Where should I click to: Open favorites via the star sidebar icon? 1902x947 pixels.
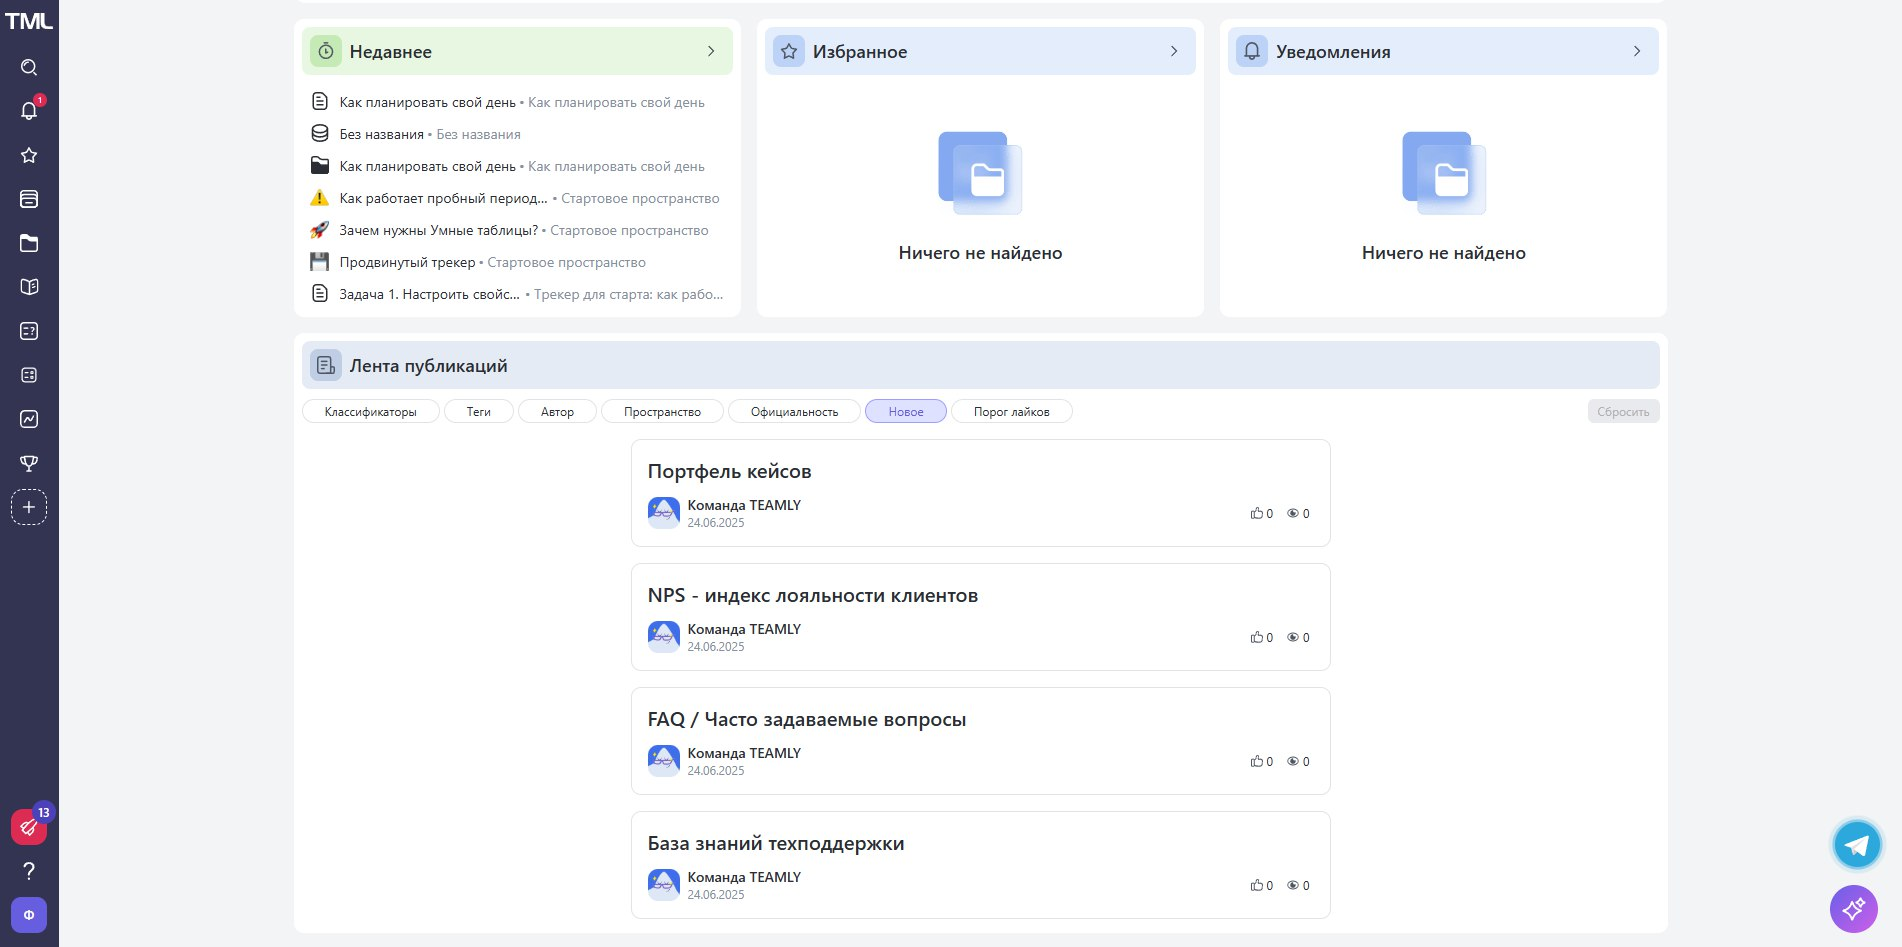pyautogui.click(x=29, y=155)
